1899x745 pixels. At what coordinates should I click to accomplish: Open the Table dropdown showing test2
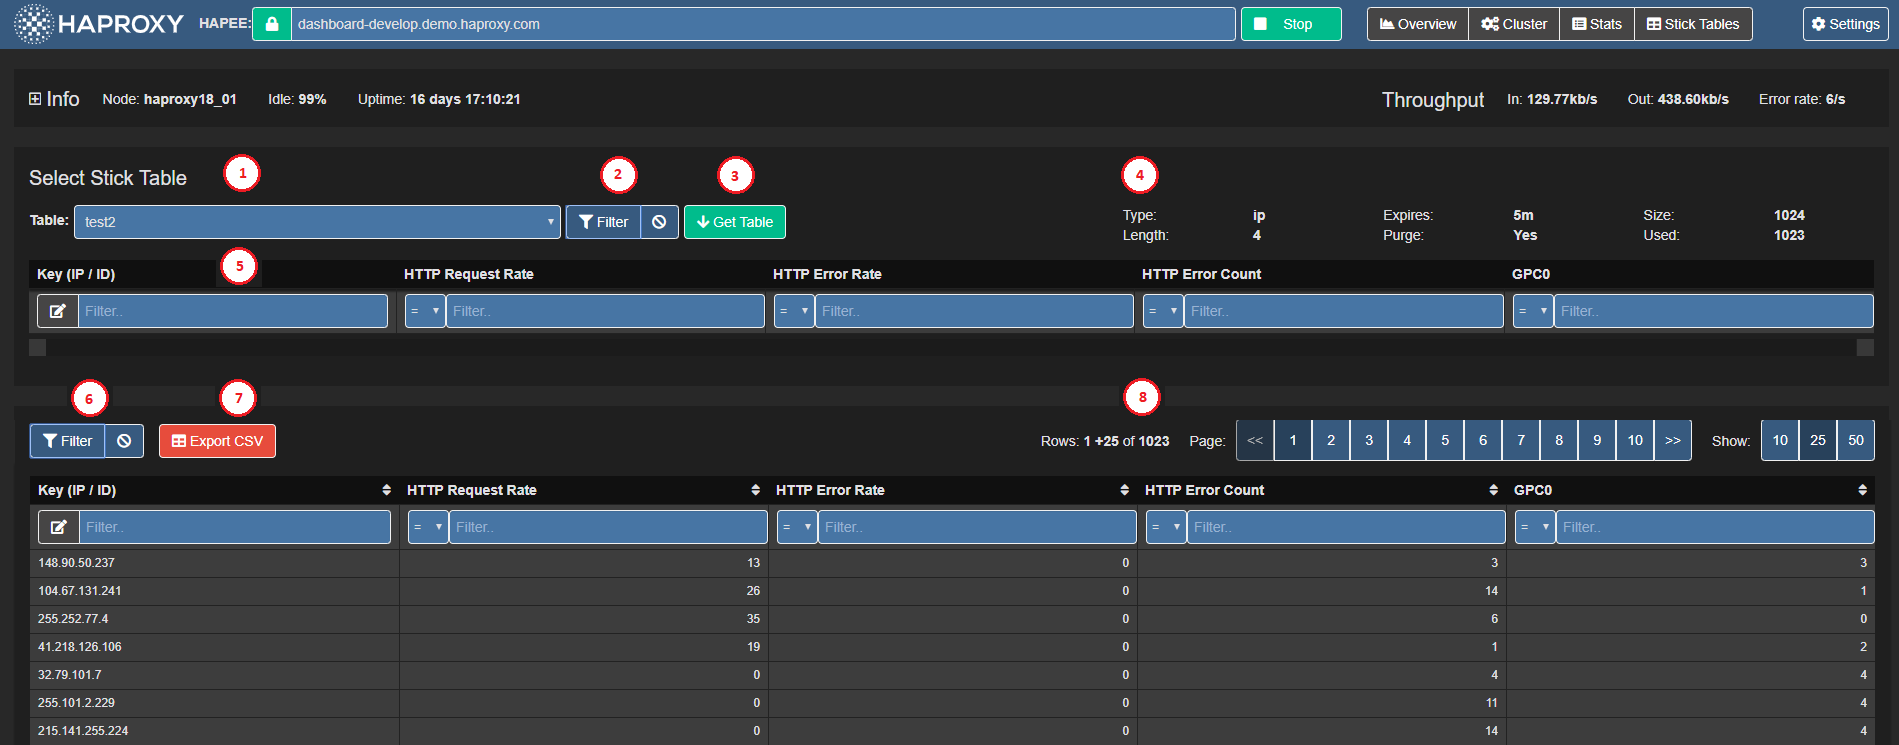pyautogui.click(x=317, y=222)
